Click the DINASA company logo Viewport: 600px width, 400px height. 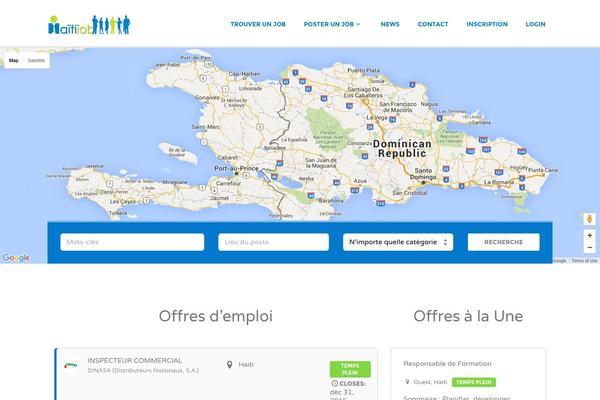[71, 365]
